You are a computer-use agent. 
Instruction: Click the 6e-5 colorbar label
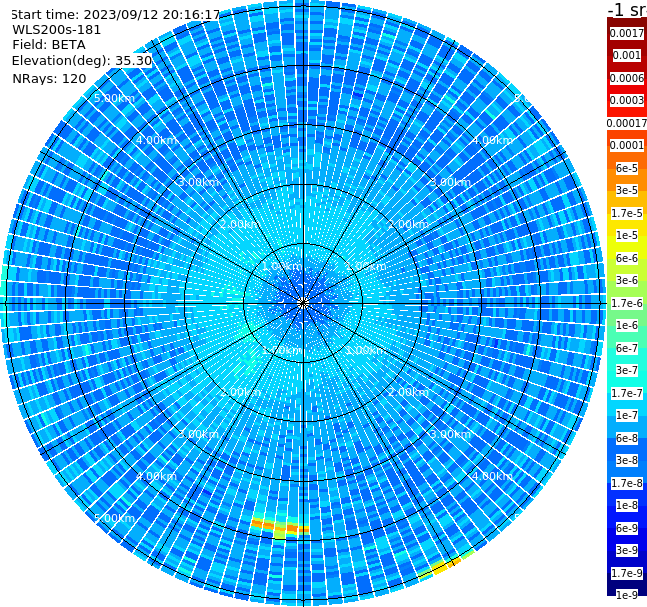point(627,168)
